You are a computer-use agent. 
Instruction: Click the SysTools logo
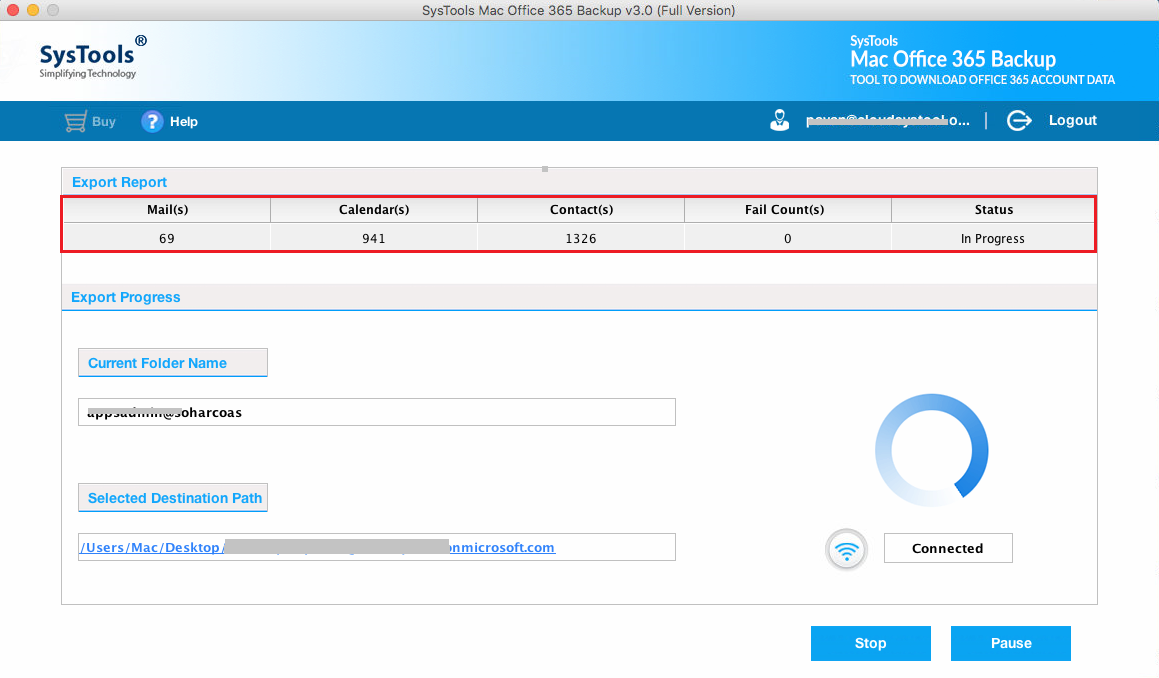click(92, 57)
